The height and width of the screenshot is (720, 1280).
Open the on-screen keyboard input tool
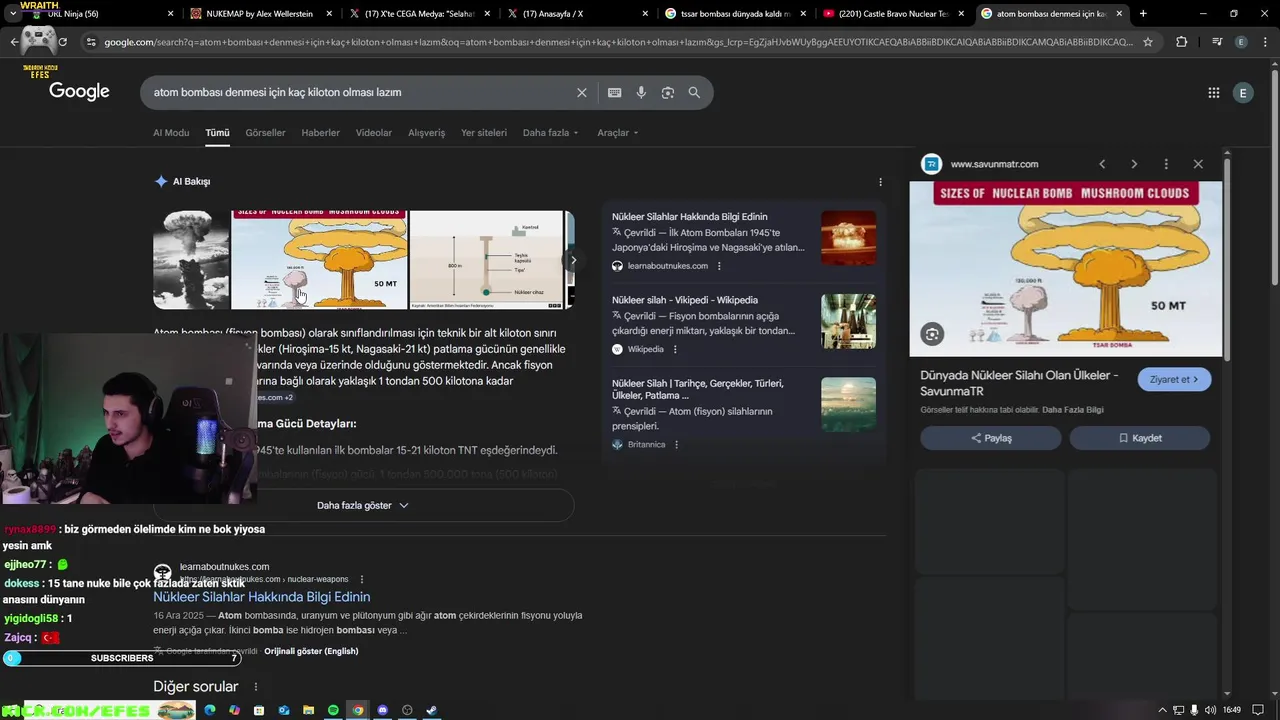[614, 93]
